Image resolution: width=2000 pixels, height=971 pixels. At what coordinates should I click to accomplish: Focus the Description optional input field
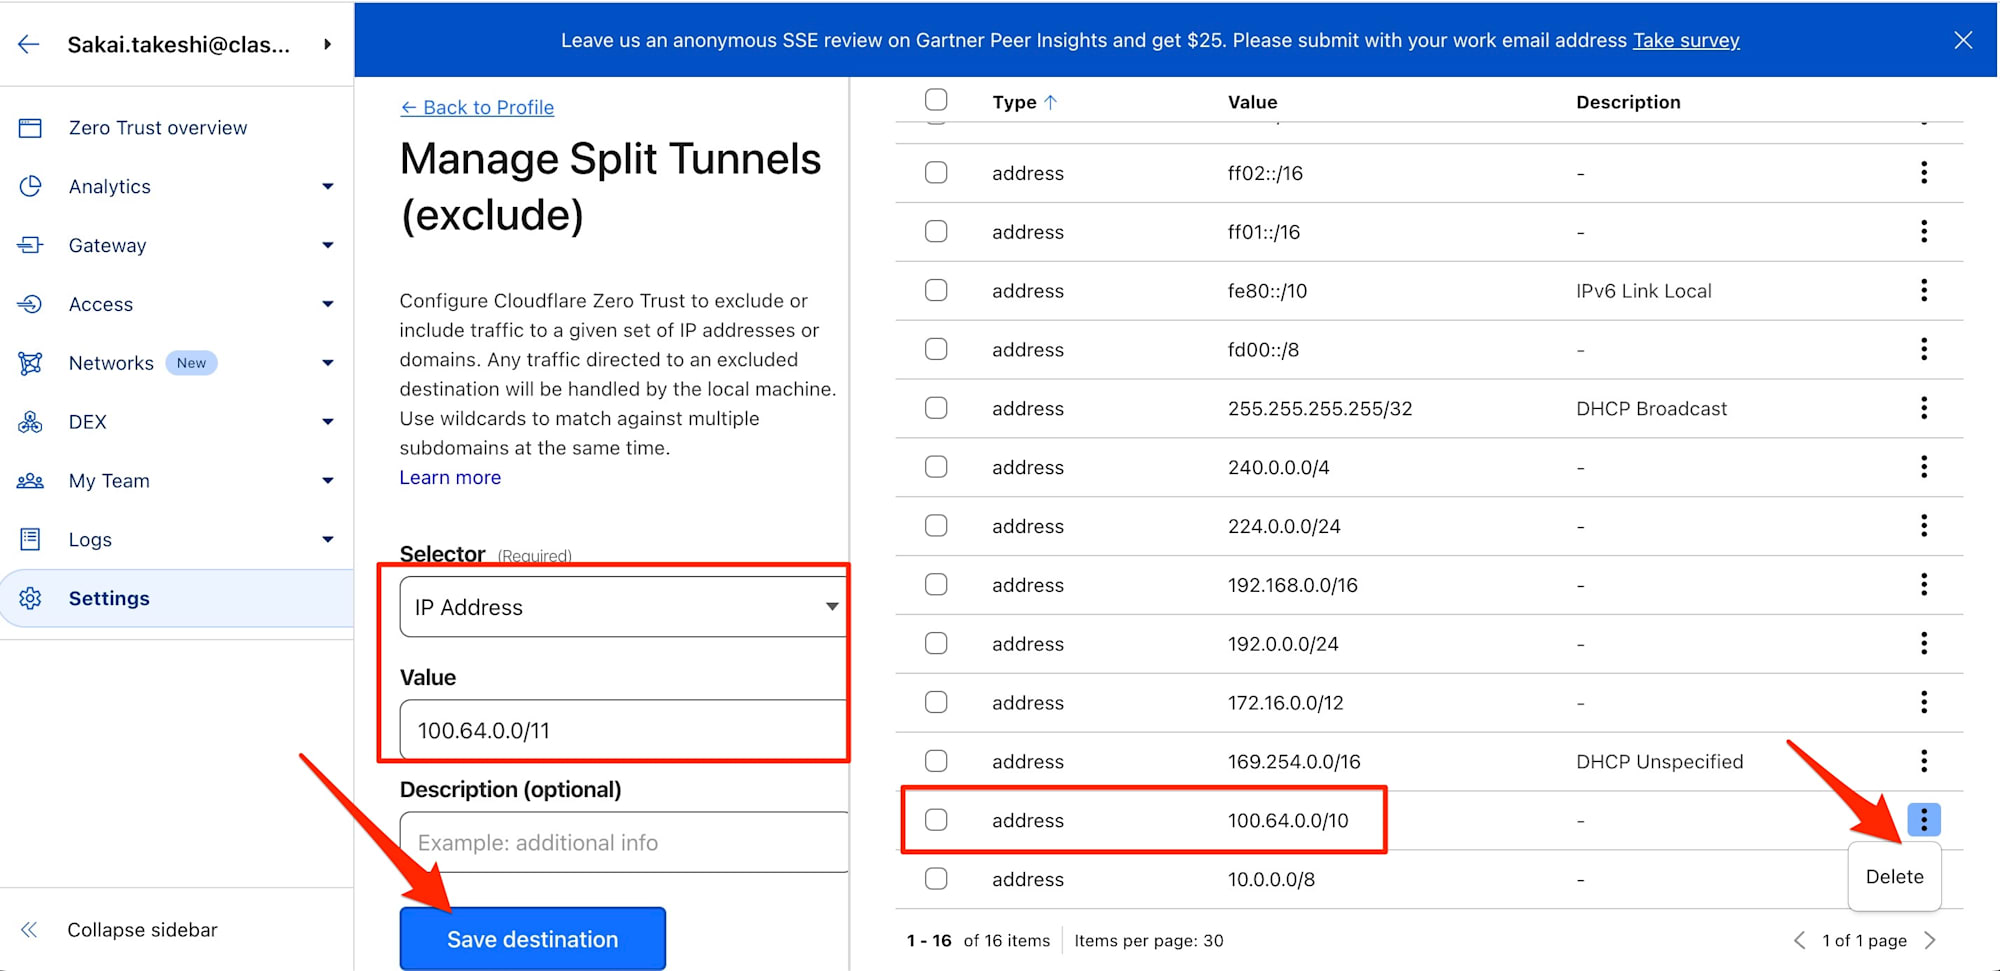624,842
